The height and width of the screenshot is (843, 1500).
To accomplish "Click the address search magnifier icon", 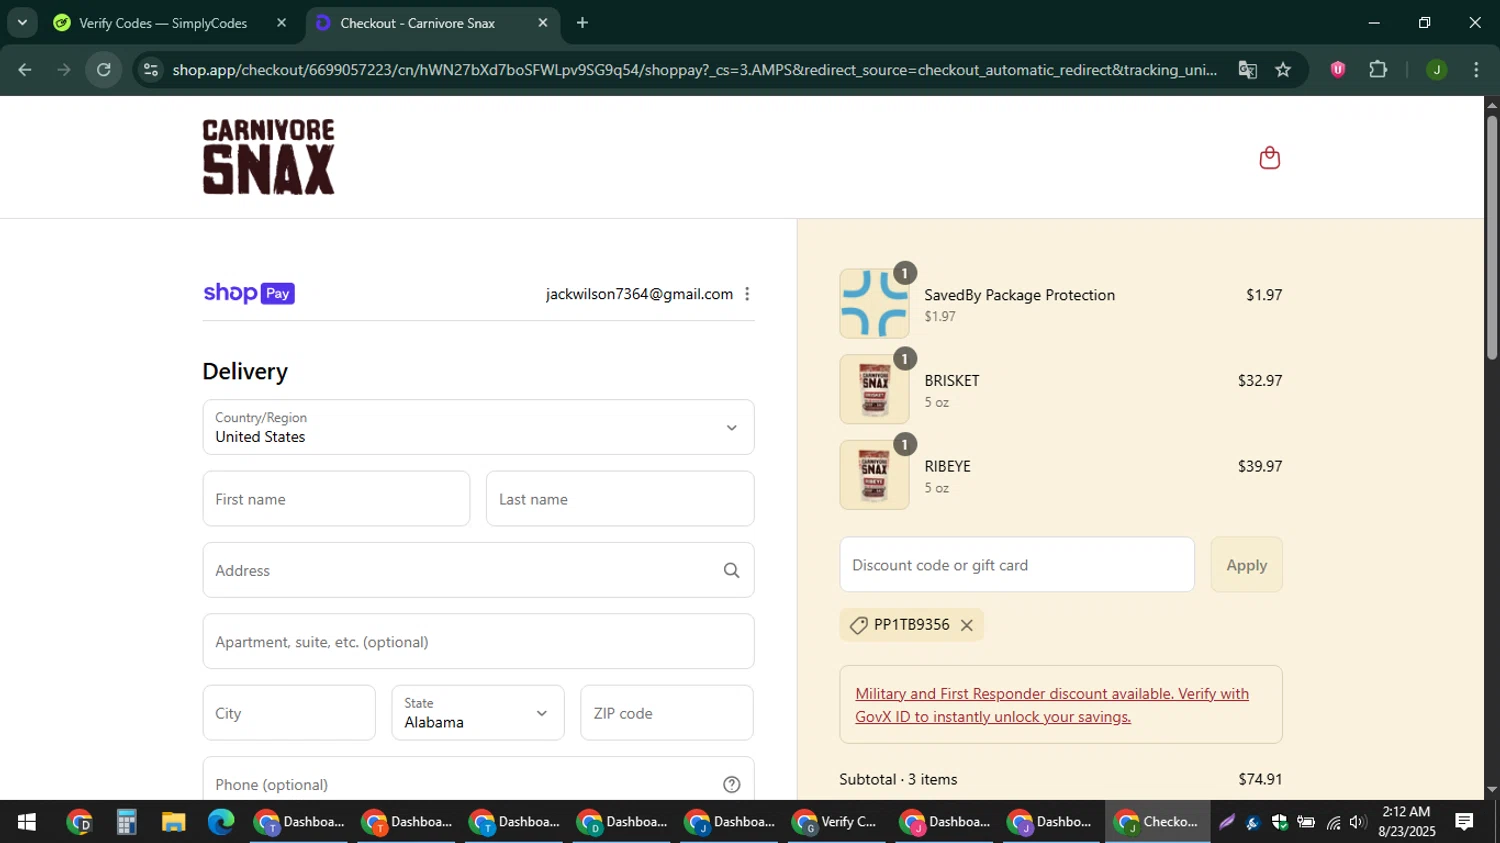I will pyautogui.click(x=731, y=570).
